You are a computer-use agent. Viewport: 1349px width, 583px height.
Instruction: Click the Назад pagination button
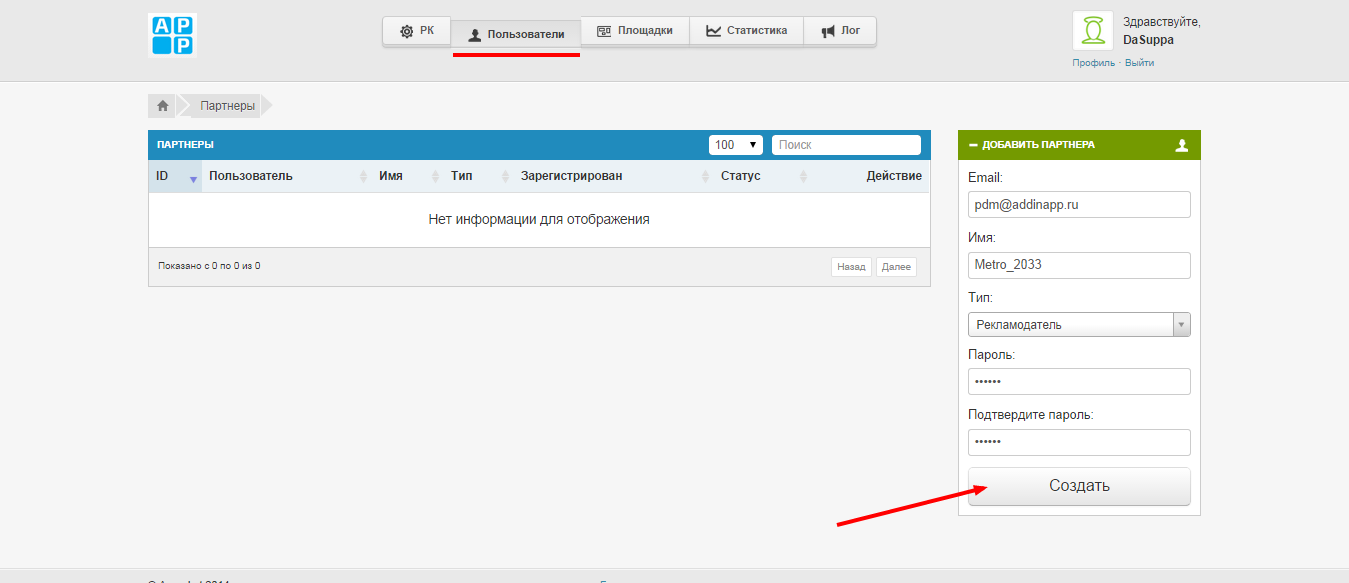(x=851, y=267)
